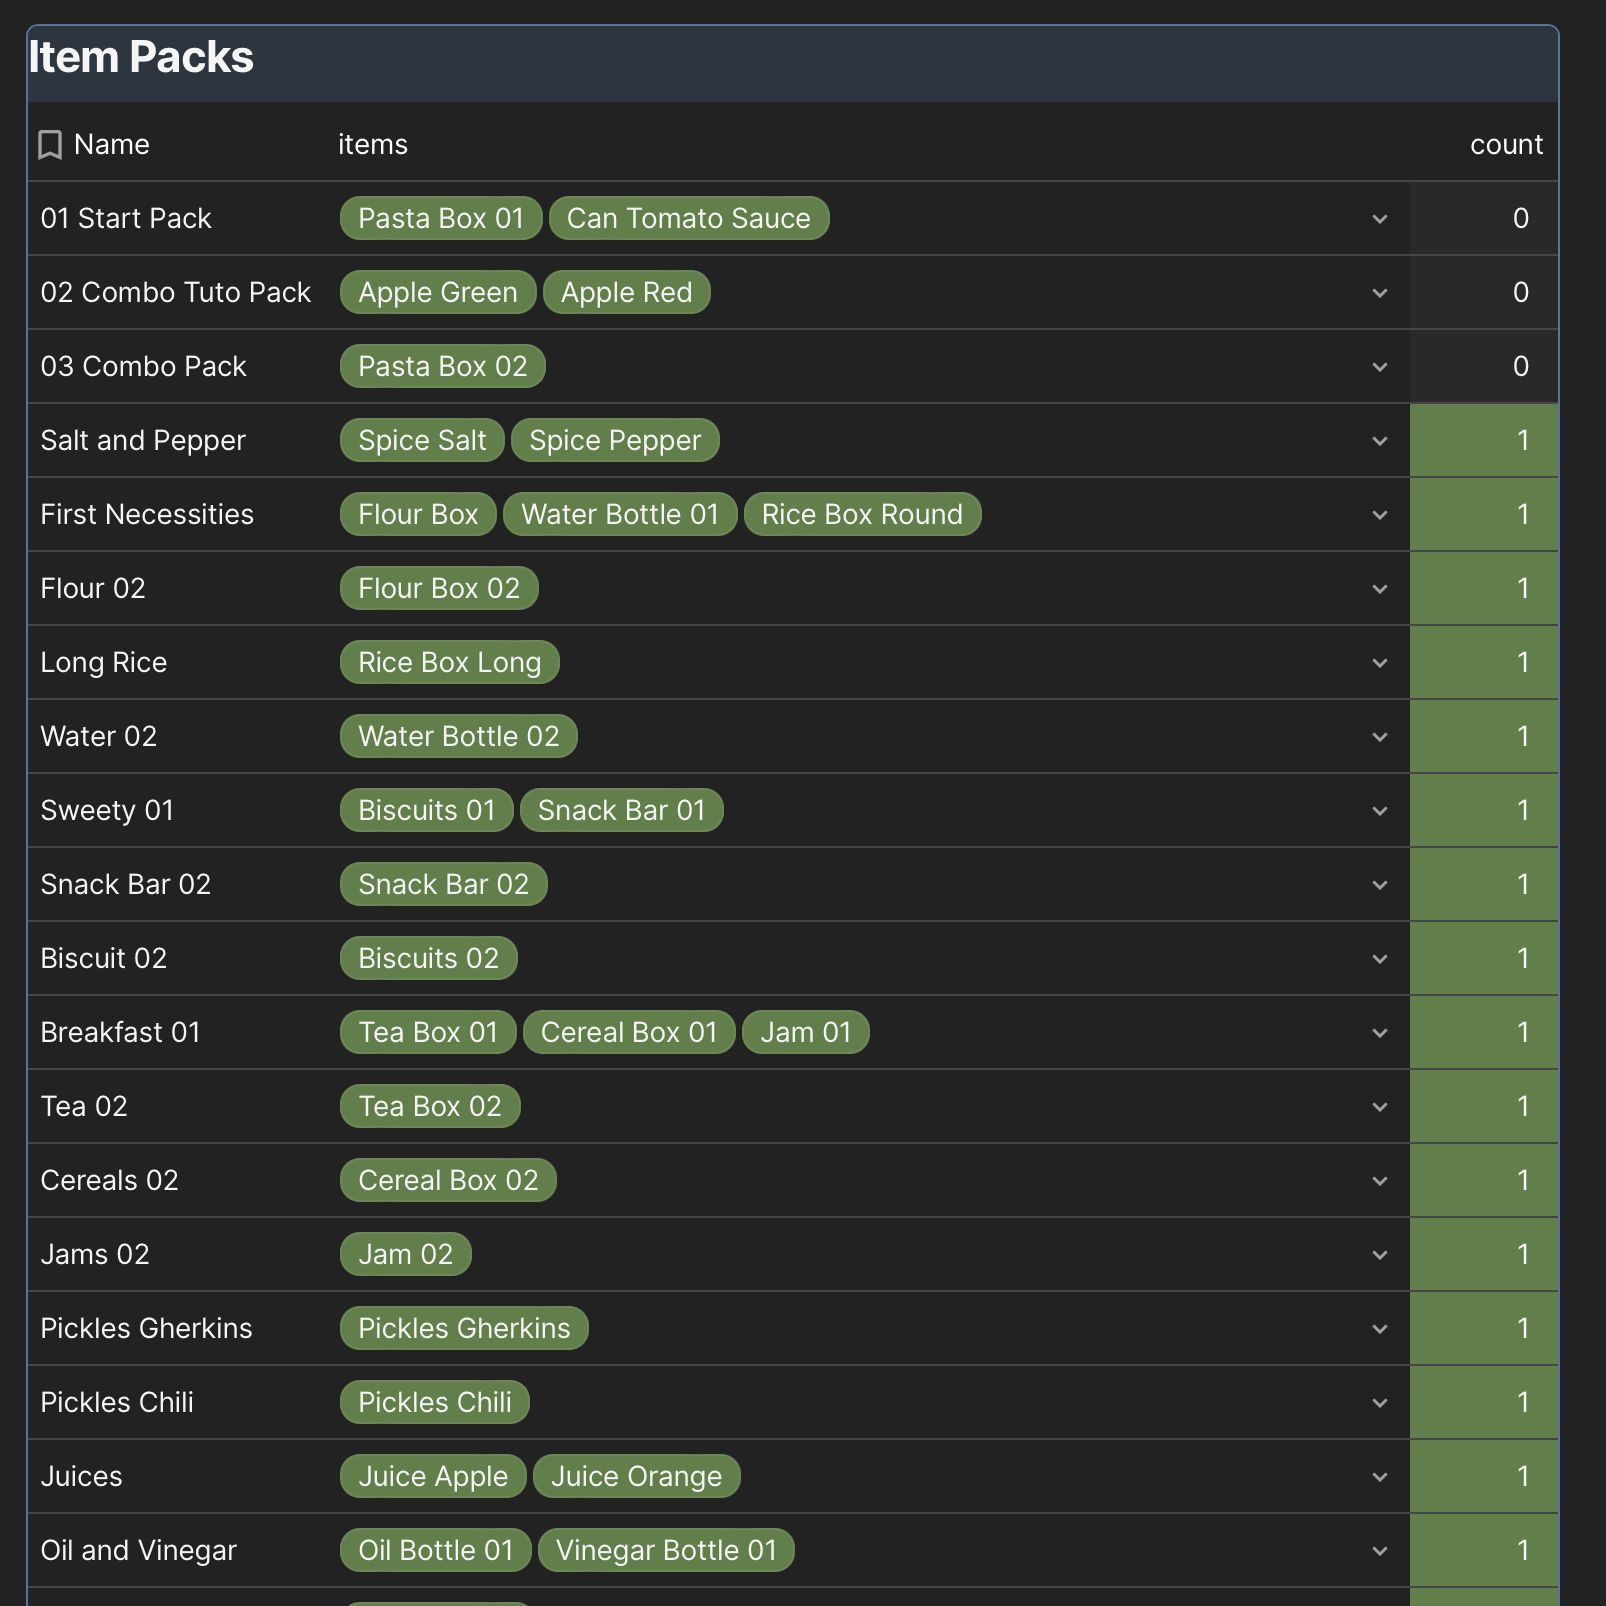Click green count cell for First Necessities
This screenshot has width=1606, height=1606.
(x=1484, y=514)
